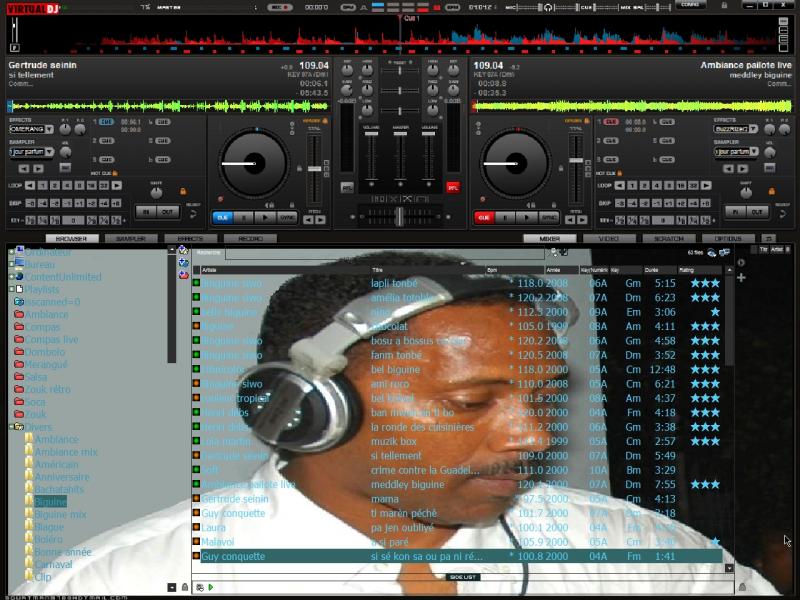Switch to the SAMPLER tab
This screenshot has width=800, height=600.
pyautogui.click(x=131, y=239)
